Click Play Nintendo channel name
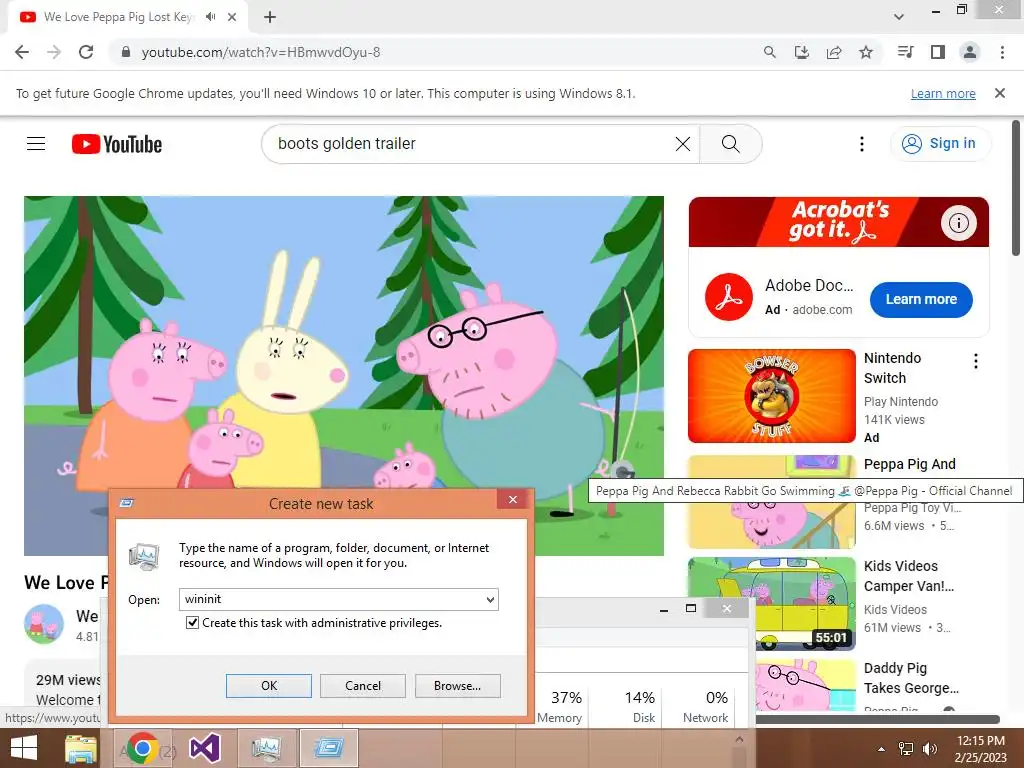Screen dimensions: 1024x768 pyautogui.click(x=901, y=402)
